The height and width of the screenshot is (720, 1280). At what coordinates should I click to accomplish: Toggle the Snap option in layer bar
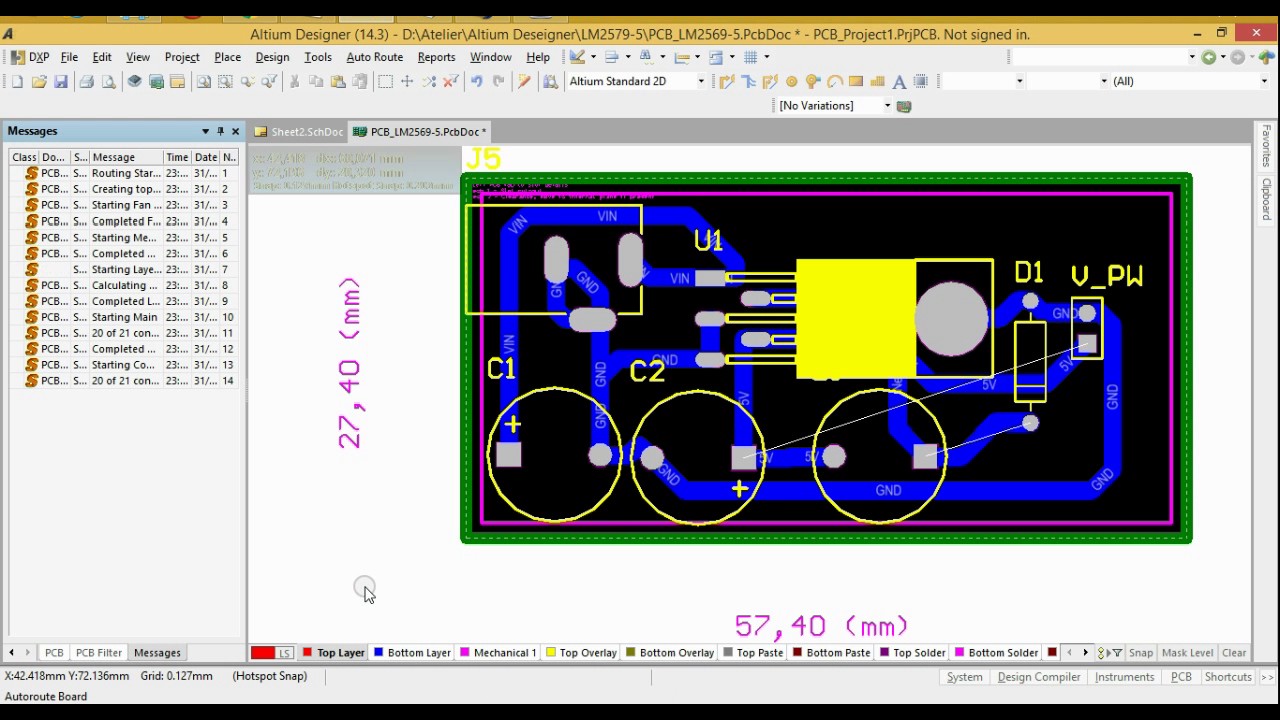coord(1141,653)
